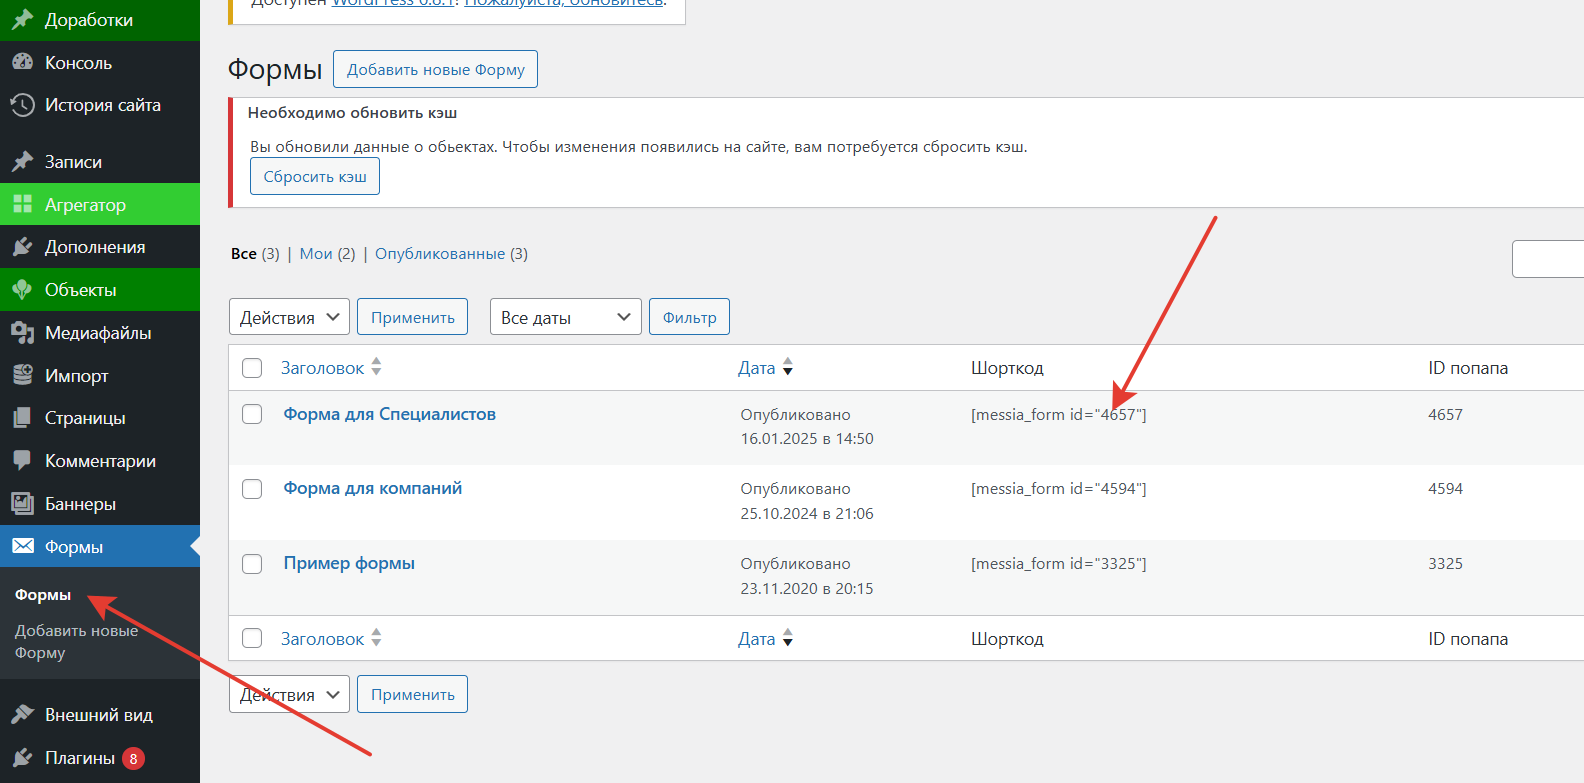
Task: Open Добавить новые Форму submenu item
Action: tap(76, 641)
